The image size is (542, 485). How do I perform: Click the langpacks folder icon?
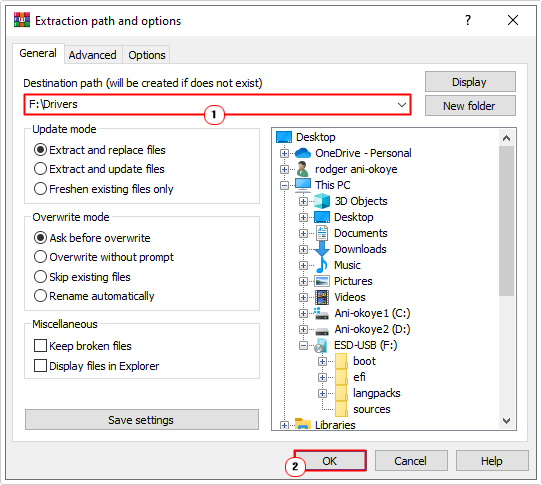pyautogui.click(x=341, y=393)
